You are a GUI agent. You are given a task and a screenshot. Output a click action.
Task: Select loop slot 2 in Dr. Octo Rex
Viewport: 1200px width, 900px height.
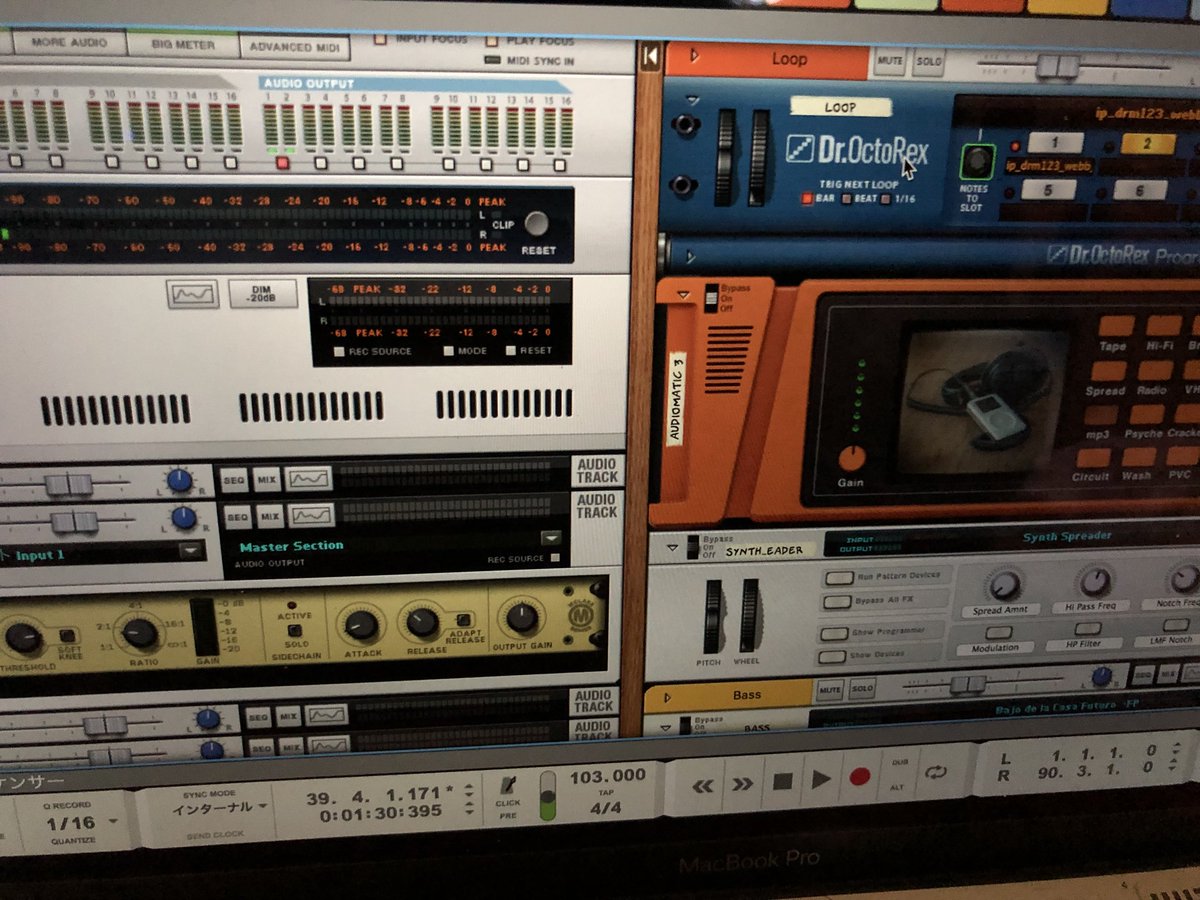1147,143
